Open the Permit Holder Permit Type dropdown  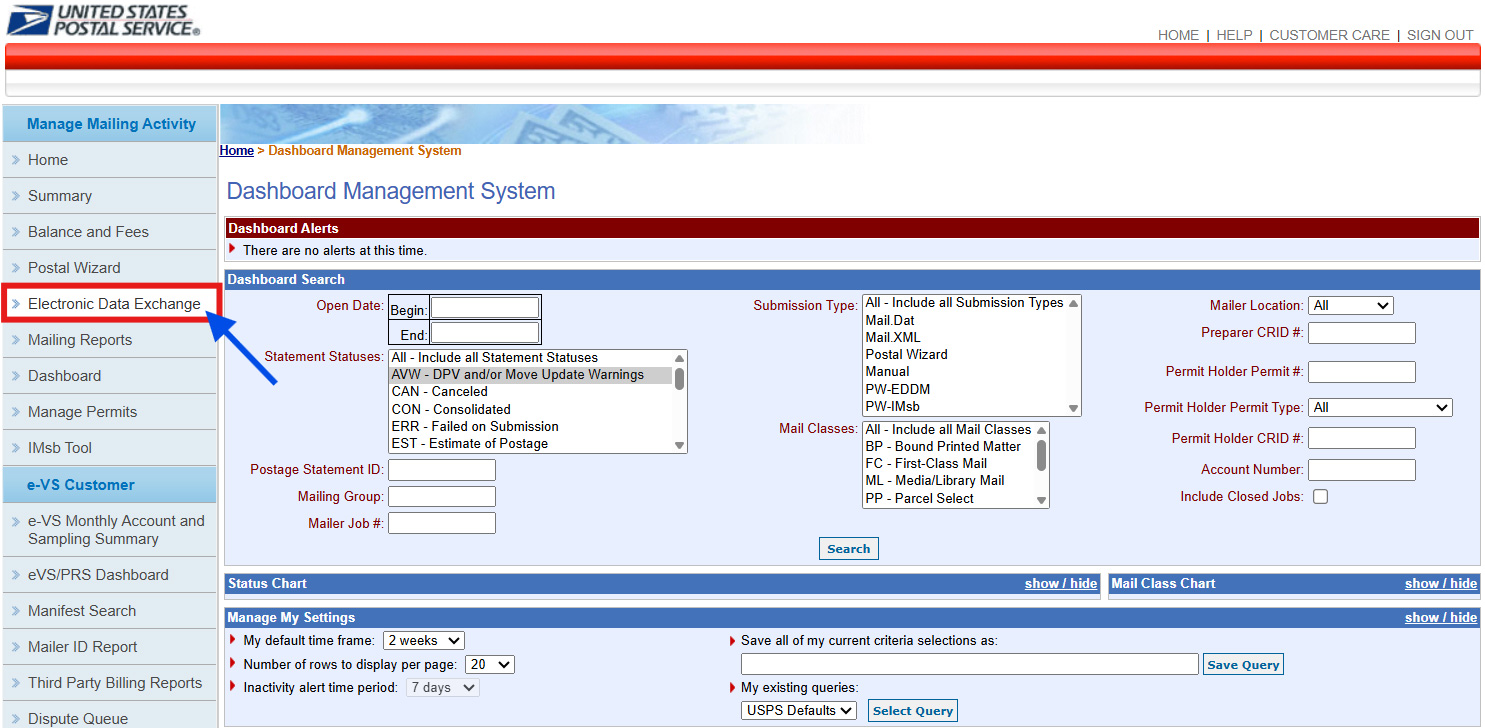click(1380, 408)
